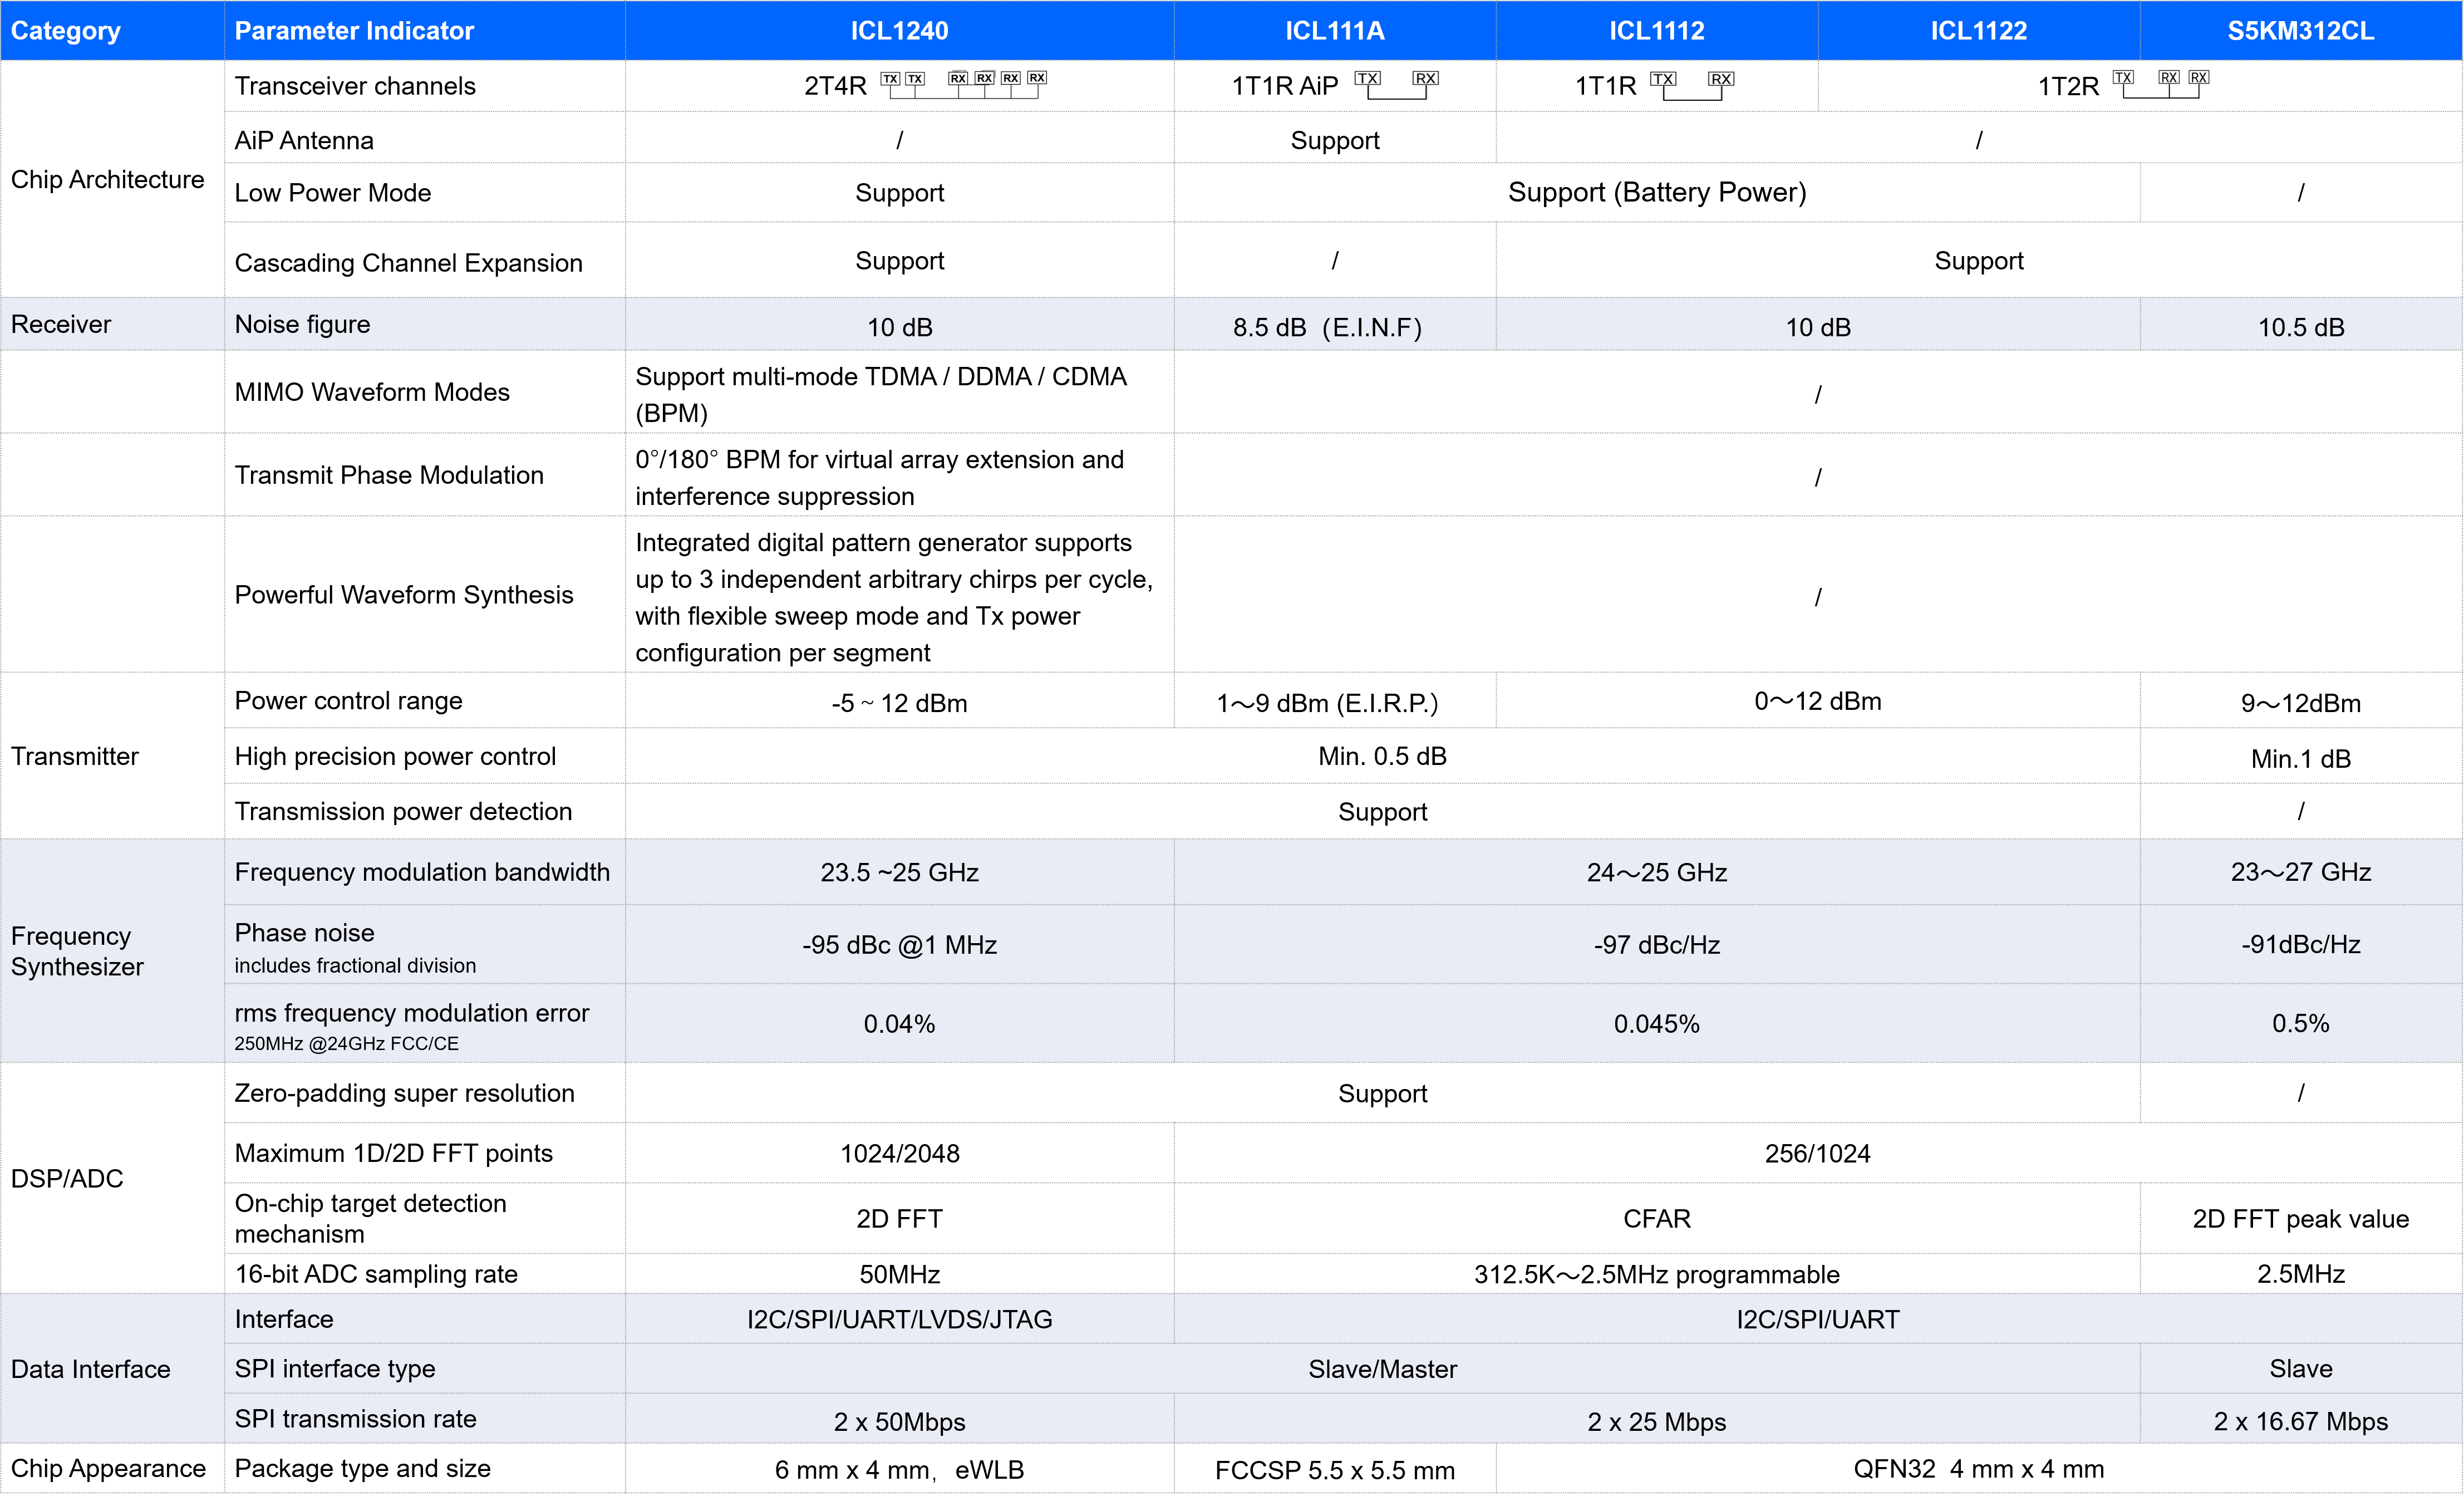Image resolution: width=2464 pixels, height=1501 pixels.
Task: Select the S5KM312CL column header
Action: pos(2300,30)
